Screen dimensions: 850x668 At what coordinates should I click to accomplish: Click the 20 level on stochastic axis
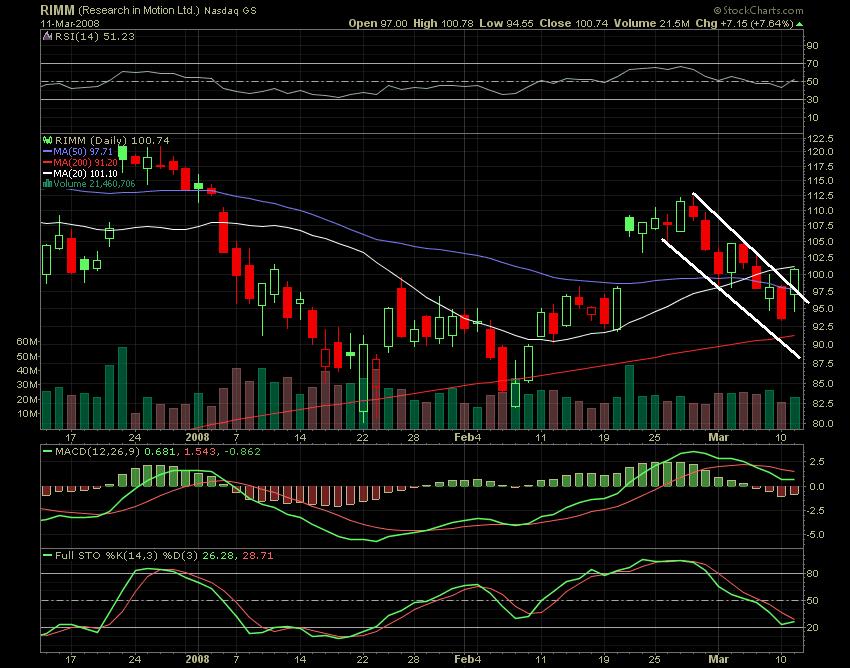(813, 628)
